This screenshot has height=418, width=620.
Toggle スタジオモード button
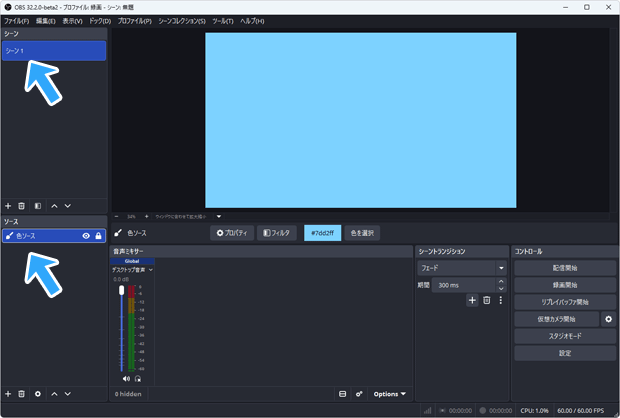click(x=565, y=336)
